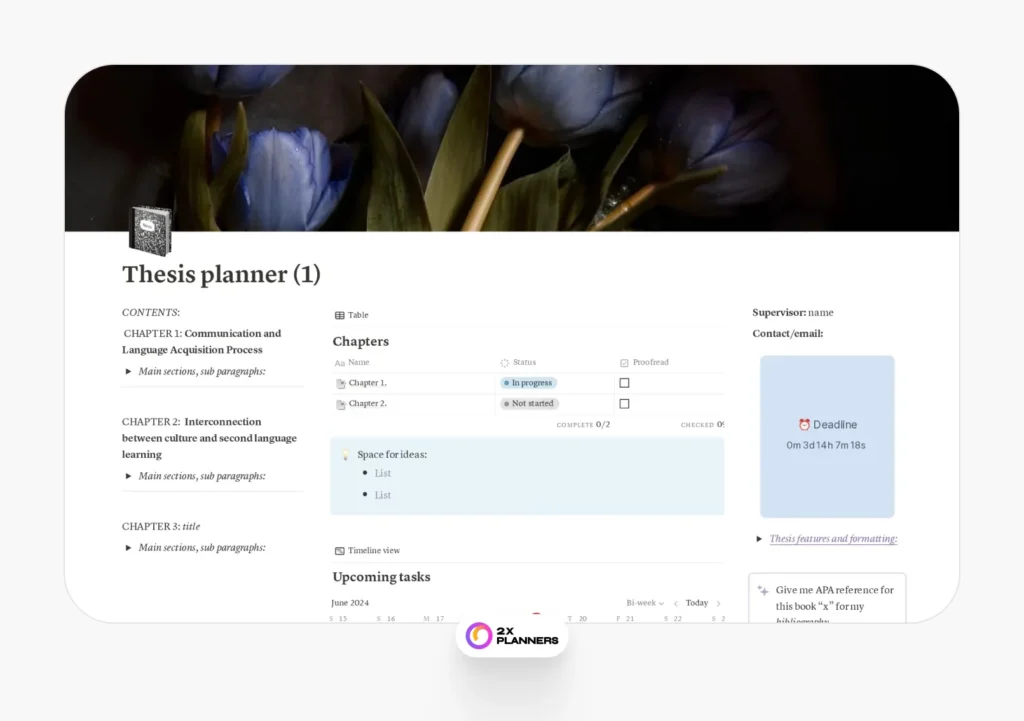Click the lightbulb icon beside 'Space for ideas'
Image resolution: width=1024 pixels, height=721 pixels.
344,454
